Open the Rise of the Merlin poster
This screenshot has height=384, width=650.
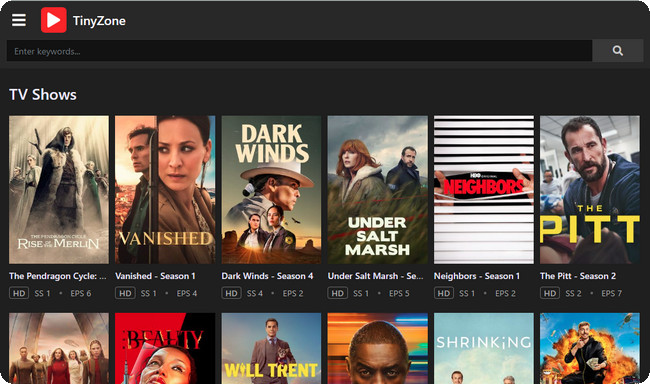click(59, 190)
